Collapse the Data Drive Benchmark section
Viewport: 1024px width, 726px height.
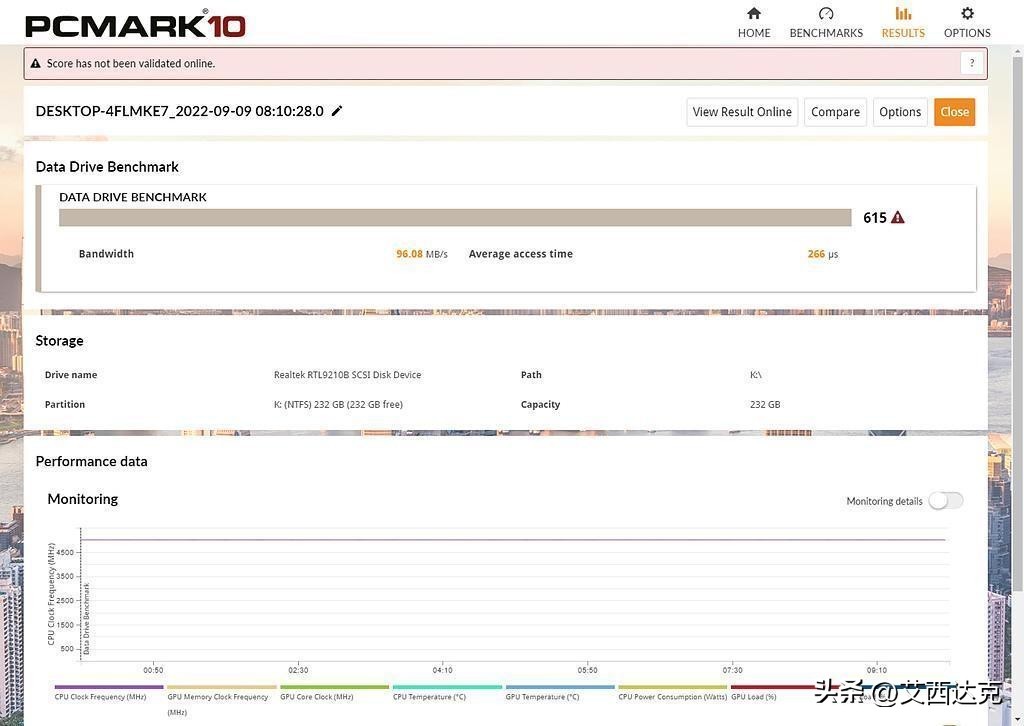106,166
